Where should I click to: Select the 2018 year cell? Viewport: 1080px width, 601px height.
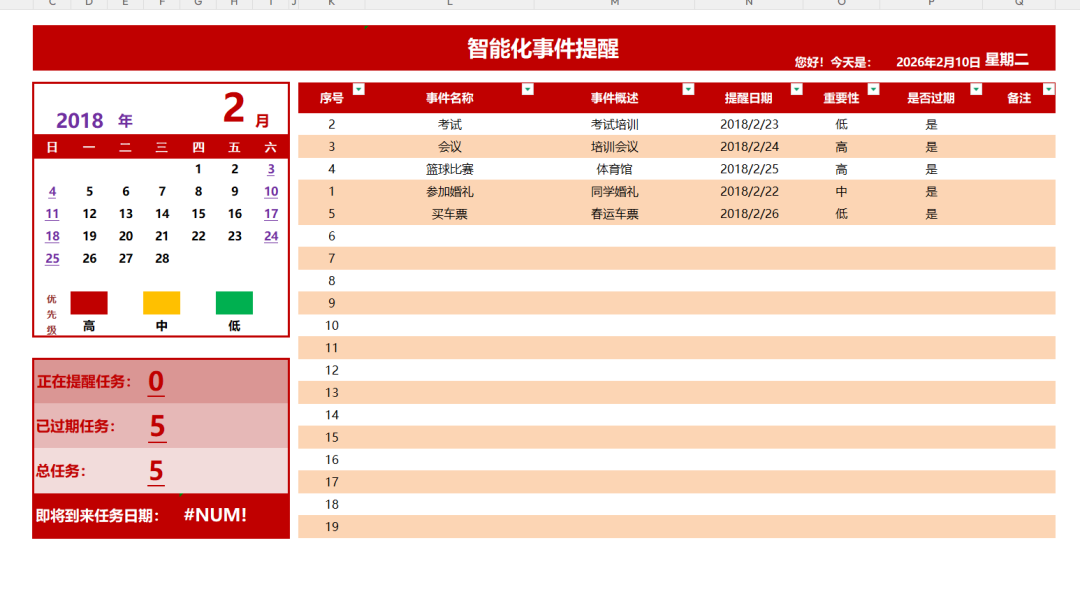click(x=80, y=121)
